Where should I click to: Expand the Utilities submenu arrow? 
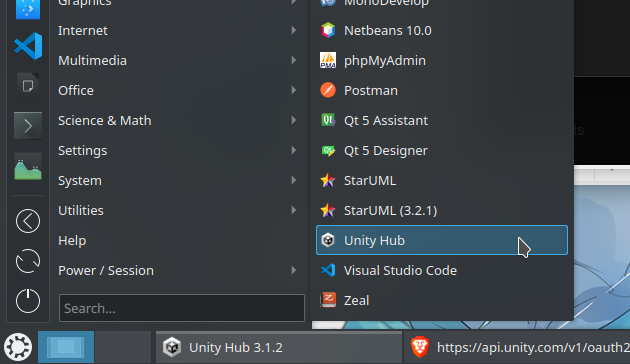(294, 211)
